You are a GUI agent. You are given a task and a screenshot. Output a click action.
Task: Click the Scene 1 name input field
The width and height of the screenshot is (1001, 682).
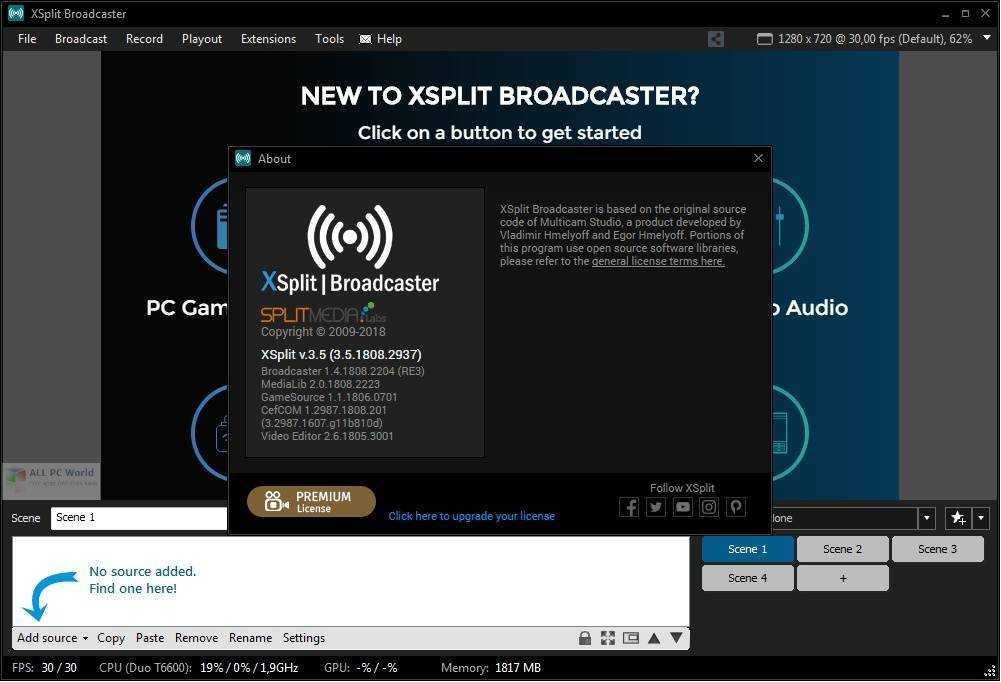tap(139, 518)
